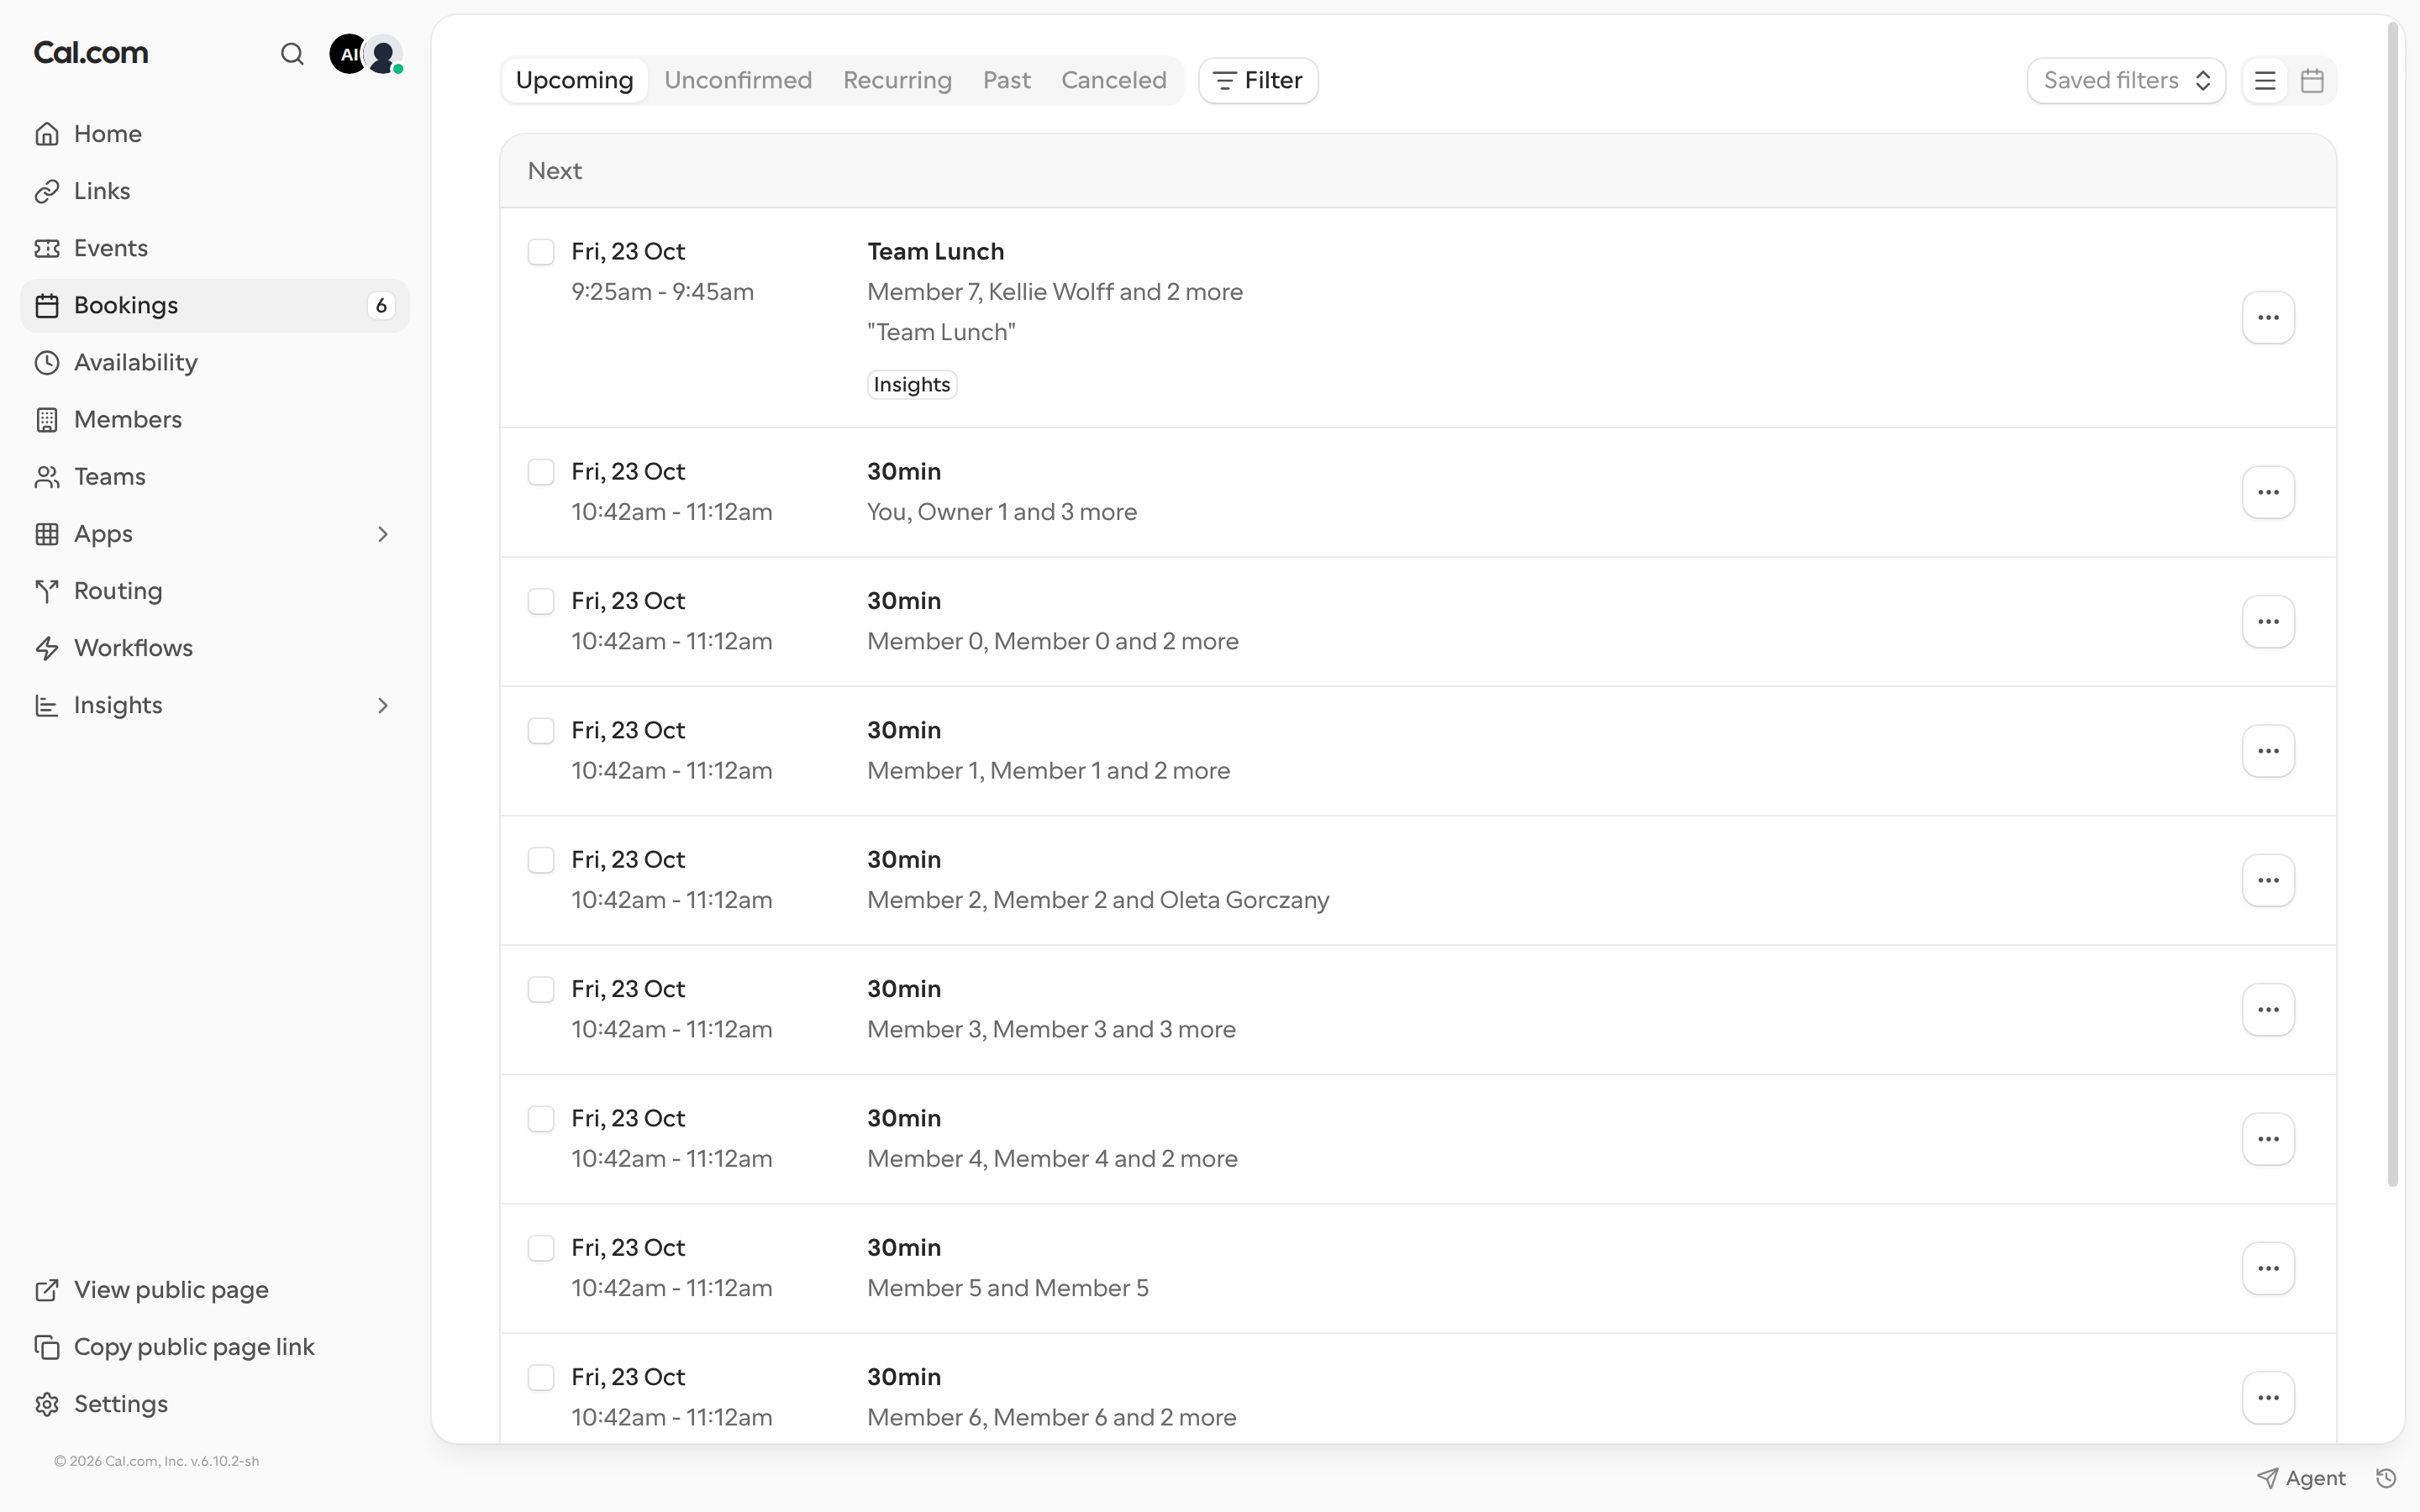Tick the Member 5 and Member 5 checkbox
The image size is (2420, 1512).
point(541,1248)
